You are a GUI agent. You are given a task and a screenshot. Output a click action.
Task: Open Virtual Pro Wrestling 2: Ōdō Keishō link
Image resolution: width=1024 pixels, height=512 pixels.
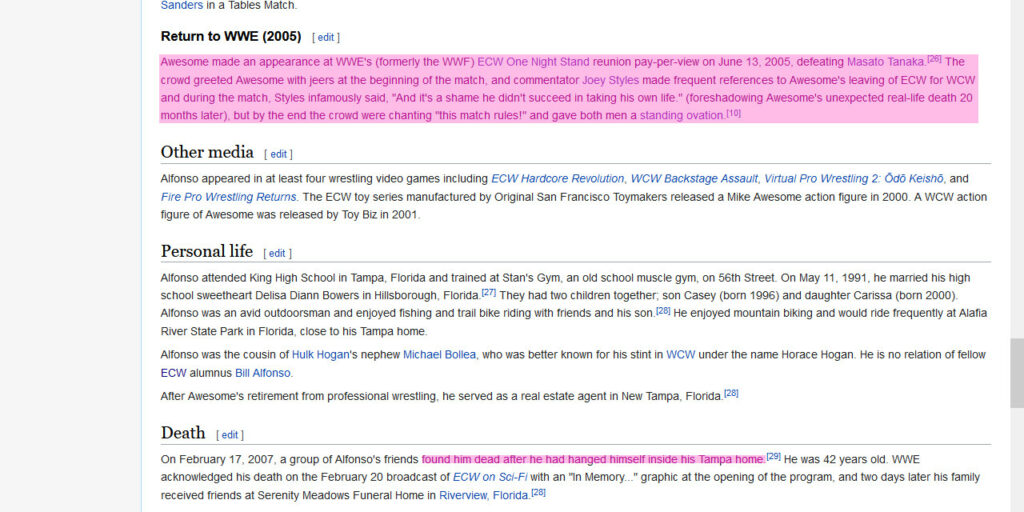point(854,178)
